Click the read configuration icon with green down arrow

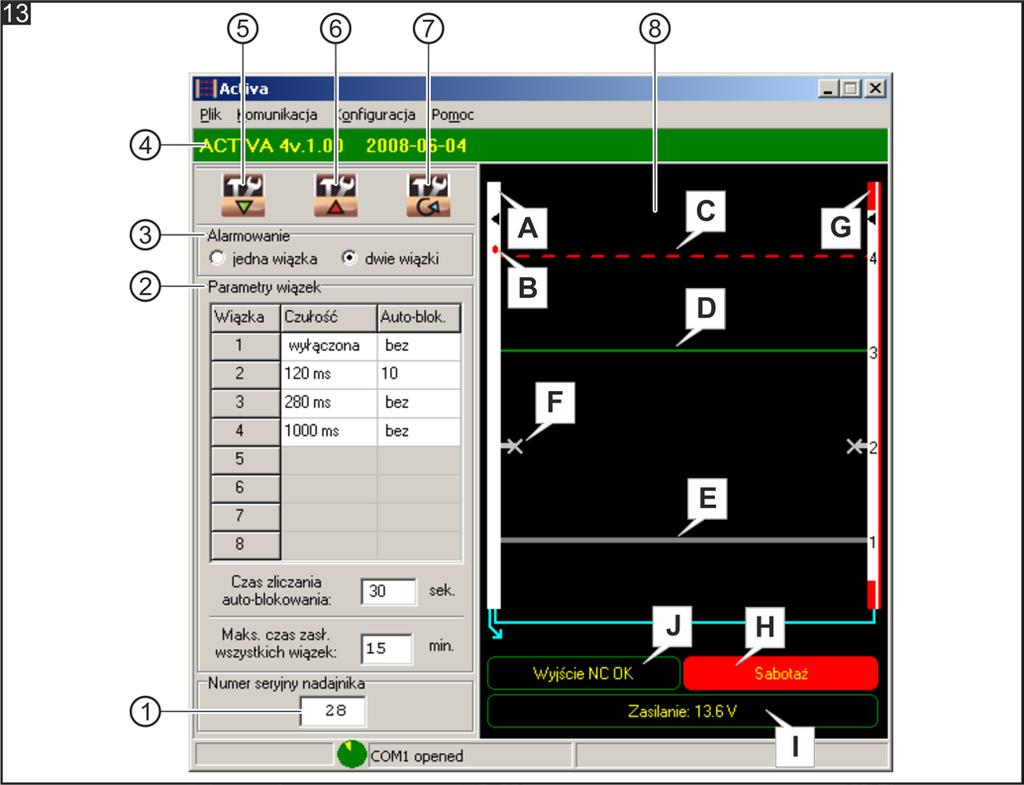pos(243,195)
